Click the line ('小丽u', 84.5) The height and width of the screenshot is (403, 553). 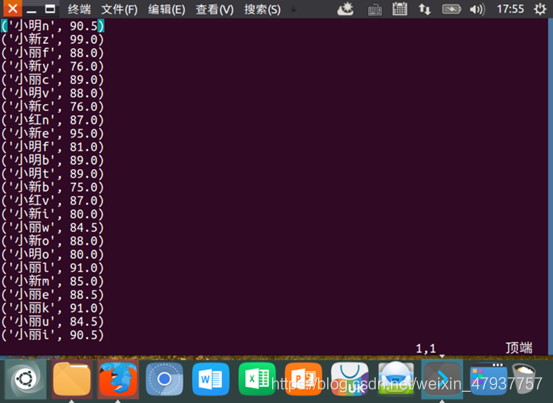pos(53,321)
